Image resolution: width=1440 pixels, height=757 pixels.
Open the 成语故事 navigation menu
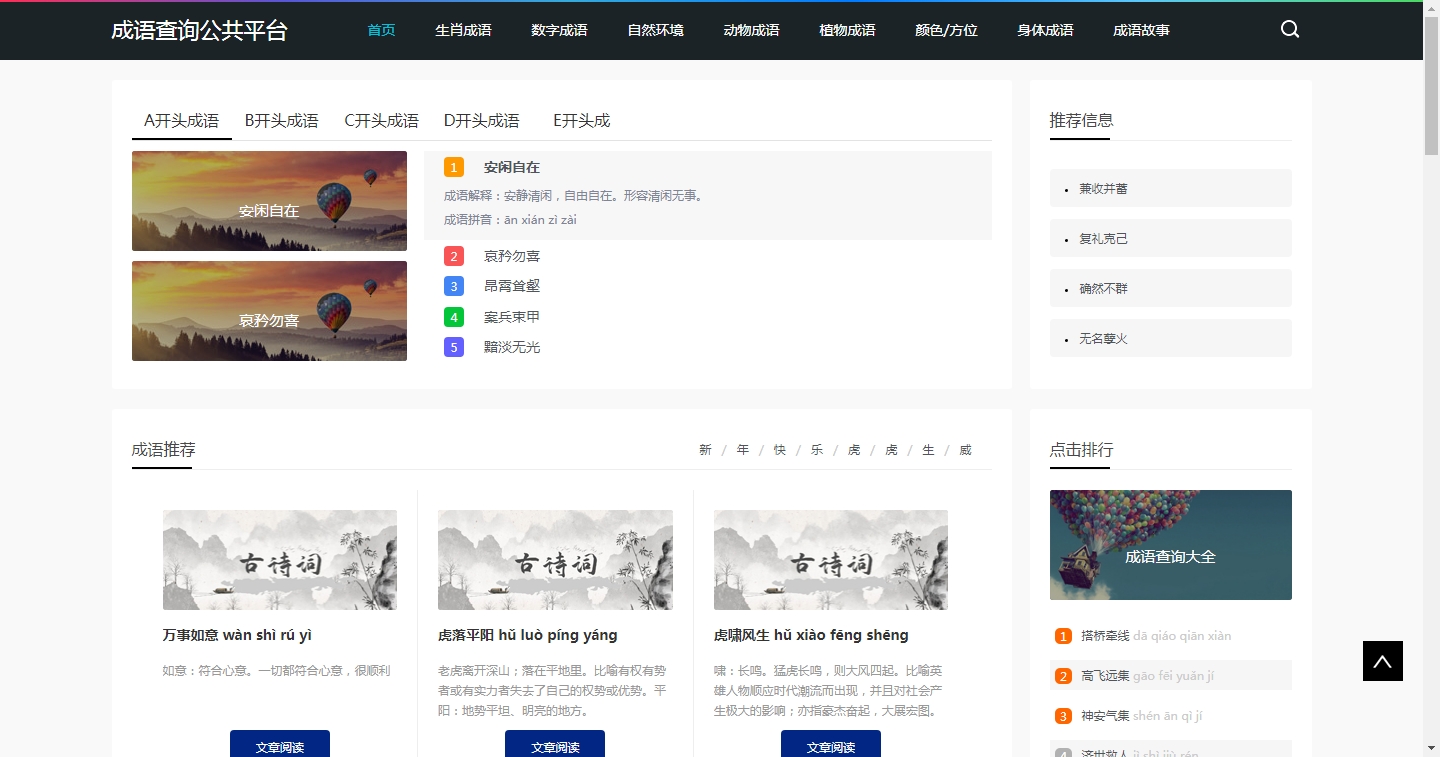tap(1141, 30)
